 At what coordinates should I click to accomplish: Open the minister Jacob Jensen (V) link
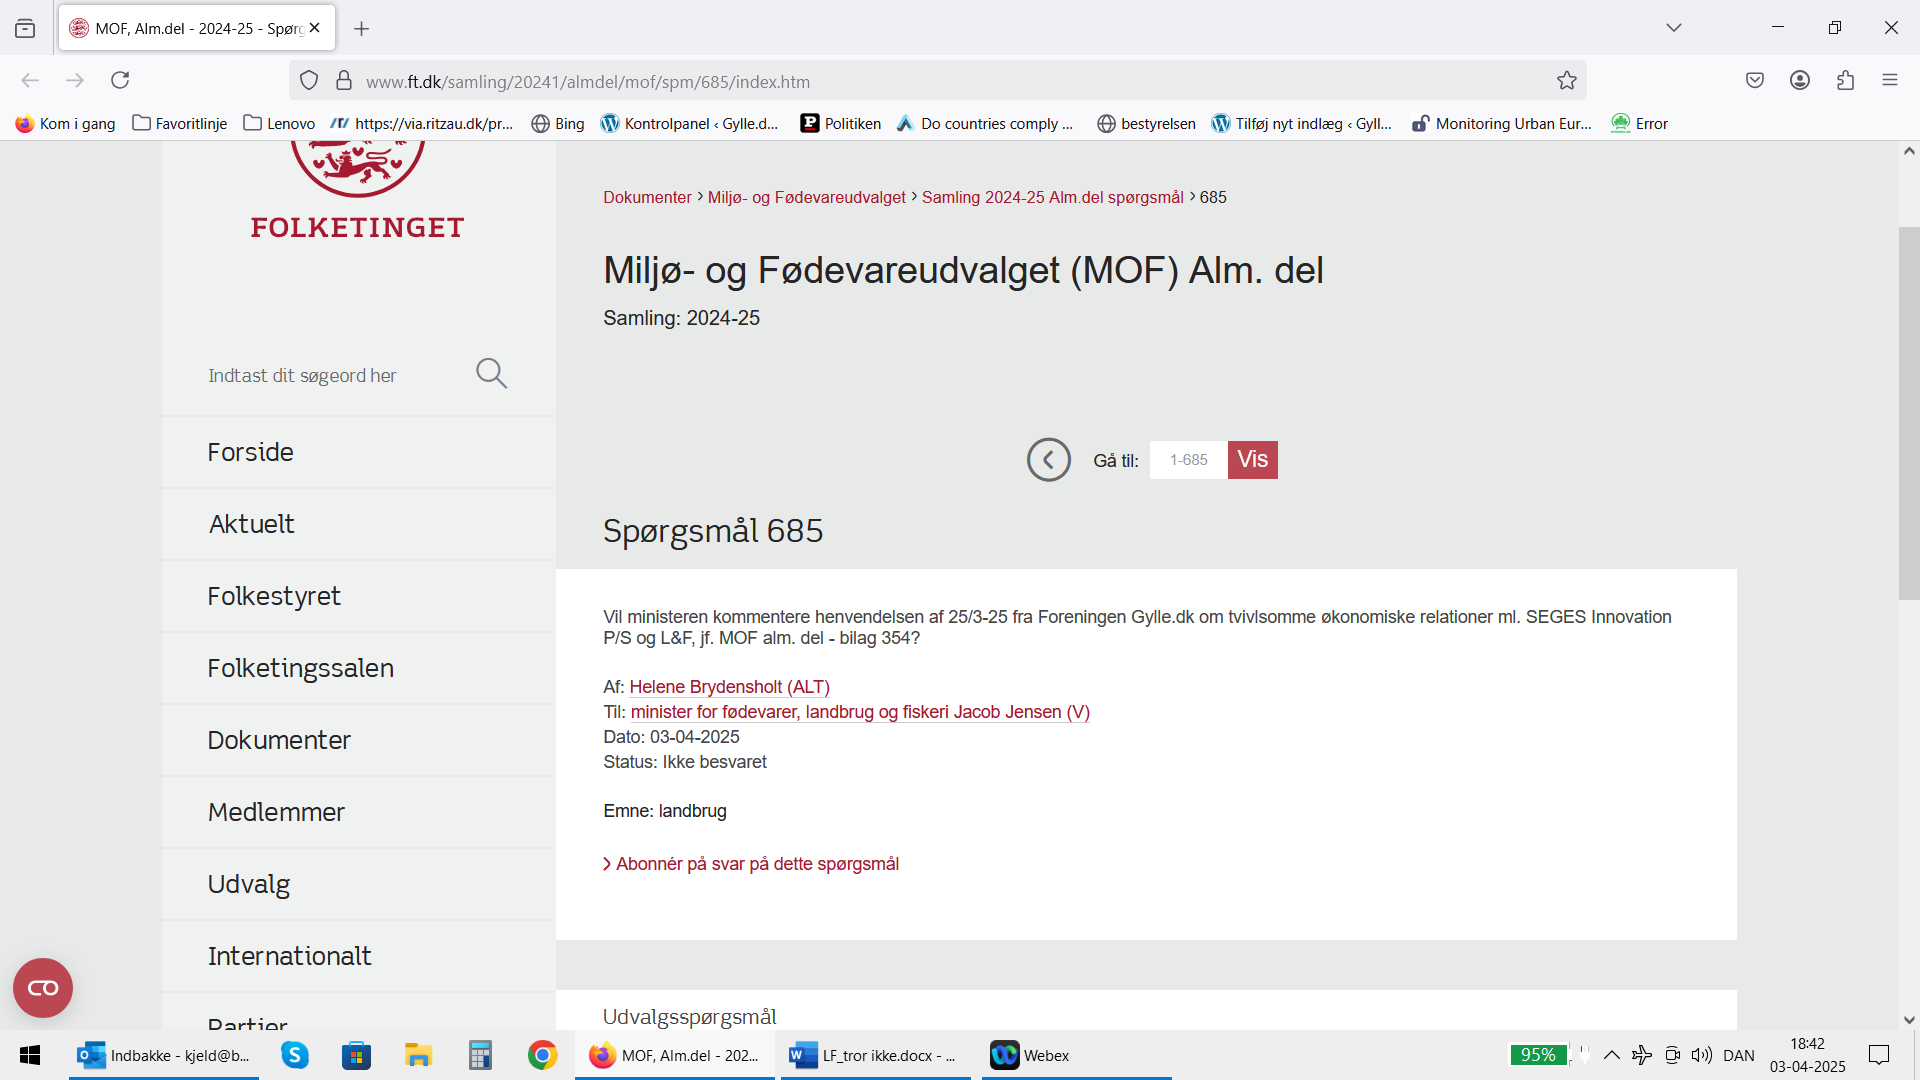(860, 712)
